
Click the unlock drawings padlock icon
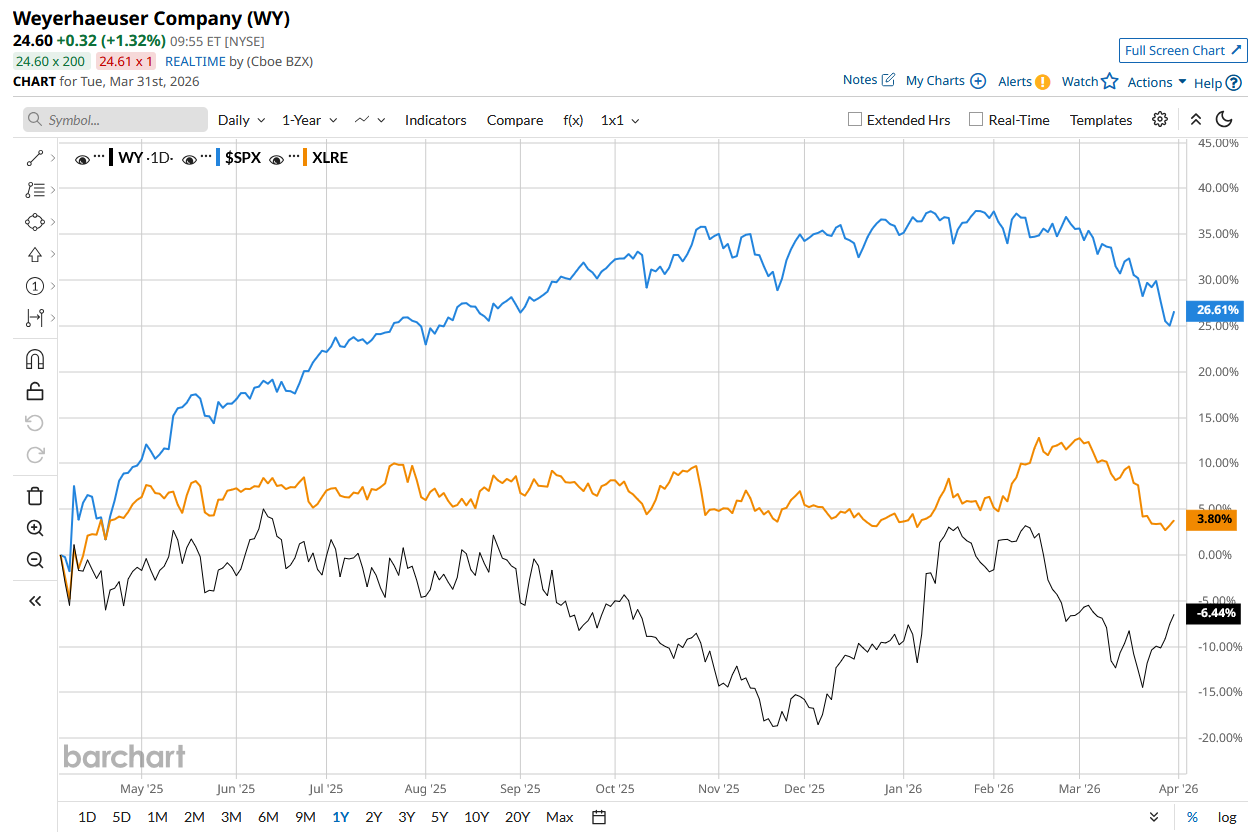click(x=35, y=391)
